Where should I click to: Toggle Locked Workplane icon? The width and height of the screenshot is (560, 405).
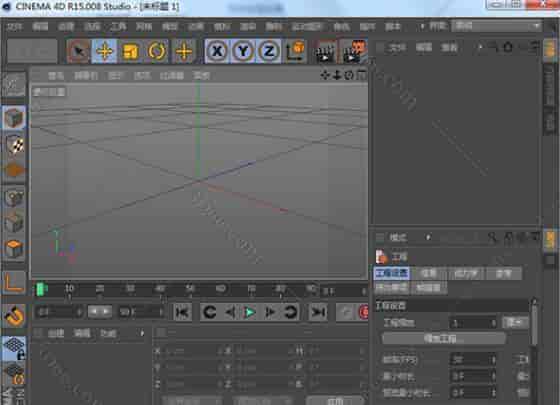(14, 348)
